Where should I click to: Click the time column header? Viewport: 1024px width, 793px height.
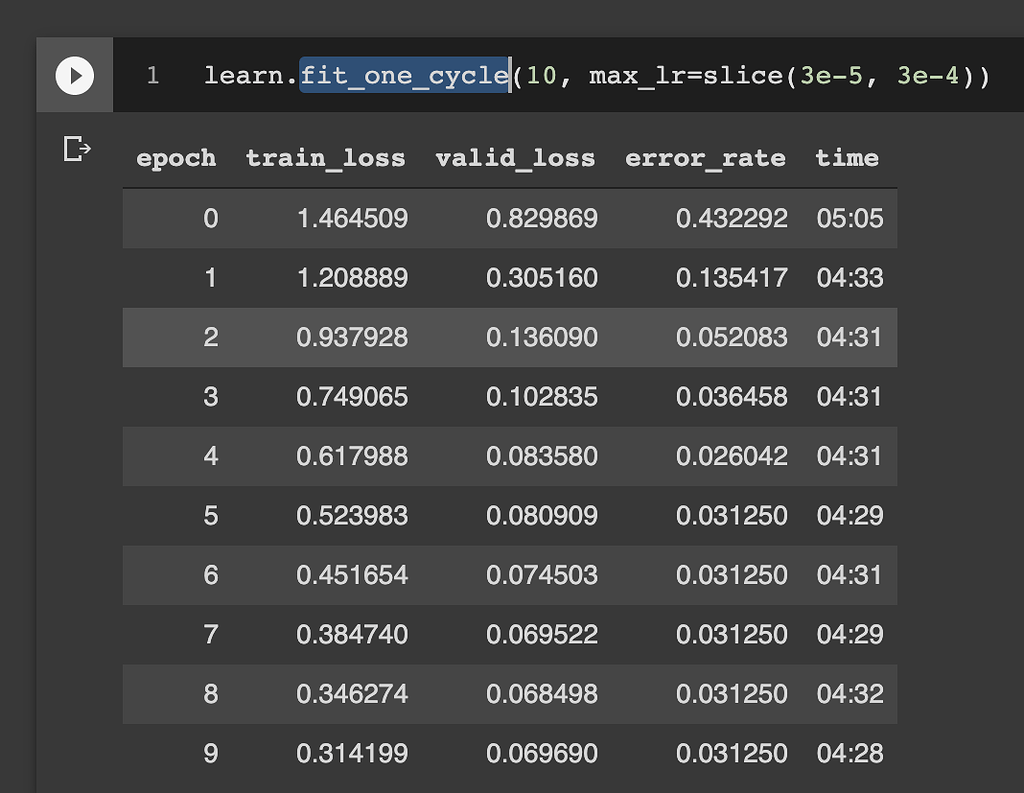point(847,158)
